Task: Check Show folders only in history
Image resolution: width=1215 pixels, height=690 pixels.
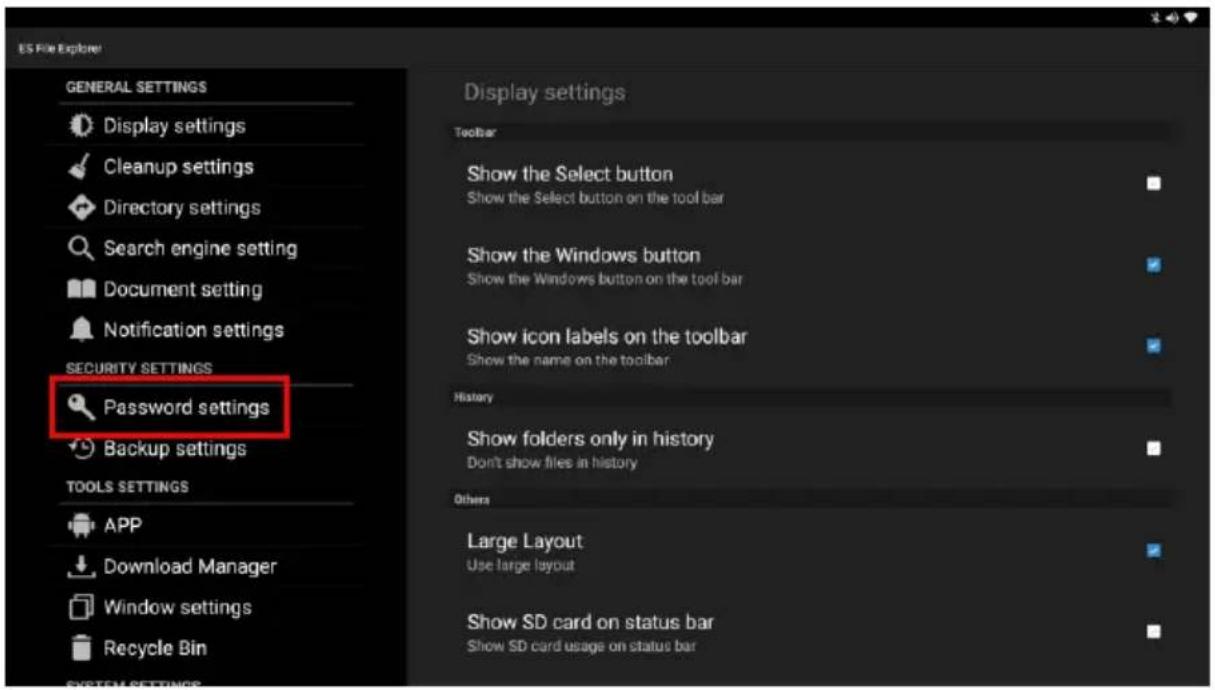Action: 1154,449
